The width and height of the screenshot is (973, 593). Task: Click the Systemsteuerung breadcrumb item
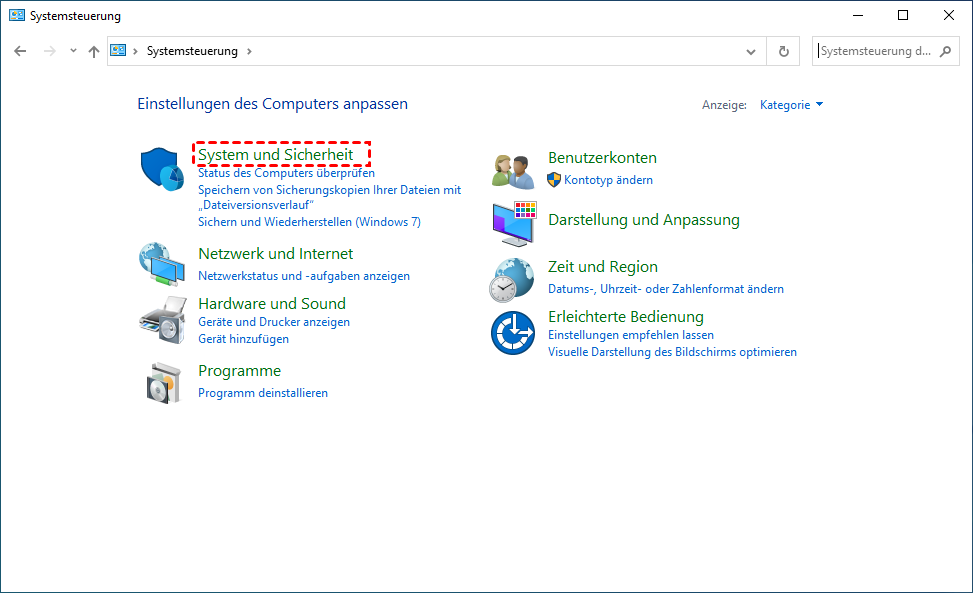pyautogui.click(x=192, y=51)
